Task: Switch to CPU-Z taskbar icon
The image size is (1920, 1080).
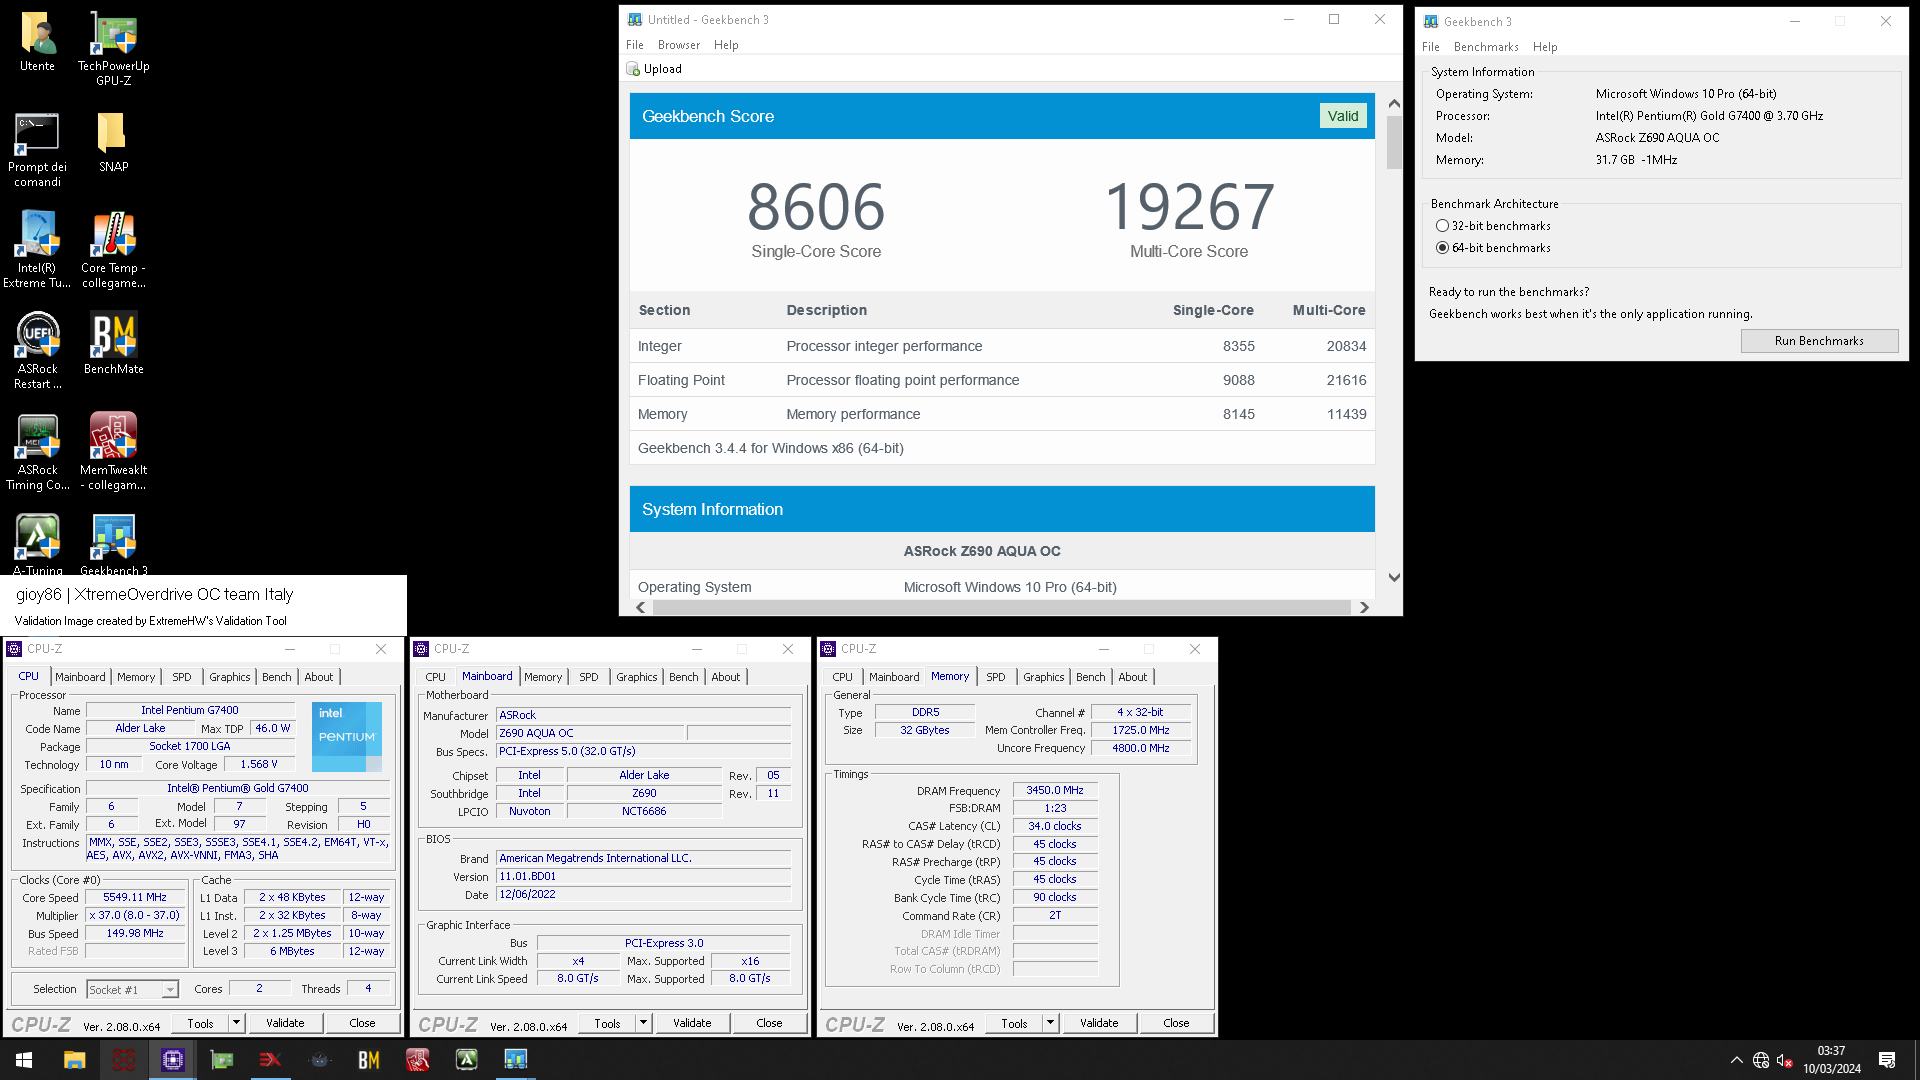Action: pos(173,1060)
